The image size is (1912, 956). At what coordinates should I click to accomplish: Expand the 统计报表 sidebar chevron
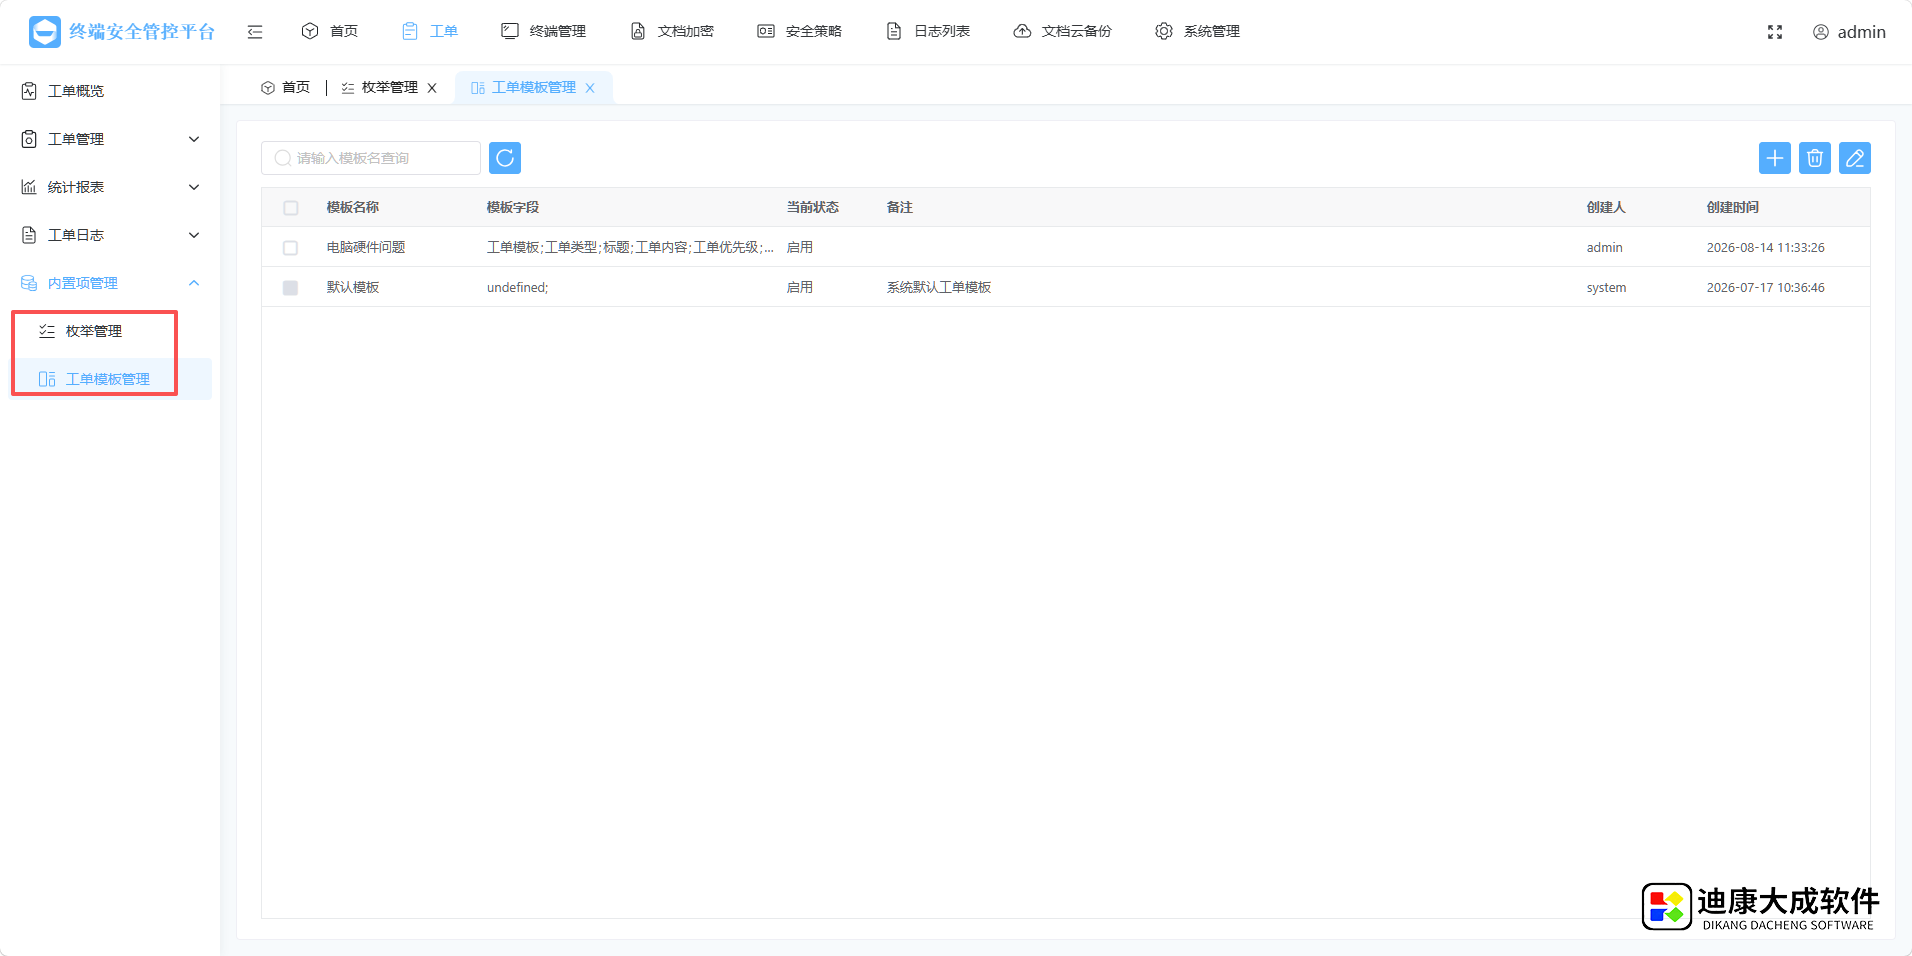(x=194, y=187)
